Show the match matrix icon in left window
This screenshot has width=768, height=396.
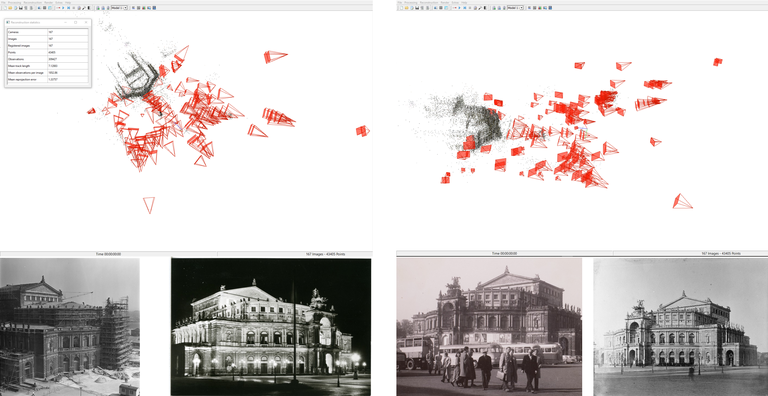[x=139, y=8]
